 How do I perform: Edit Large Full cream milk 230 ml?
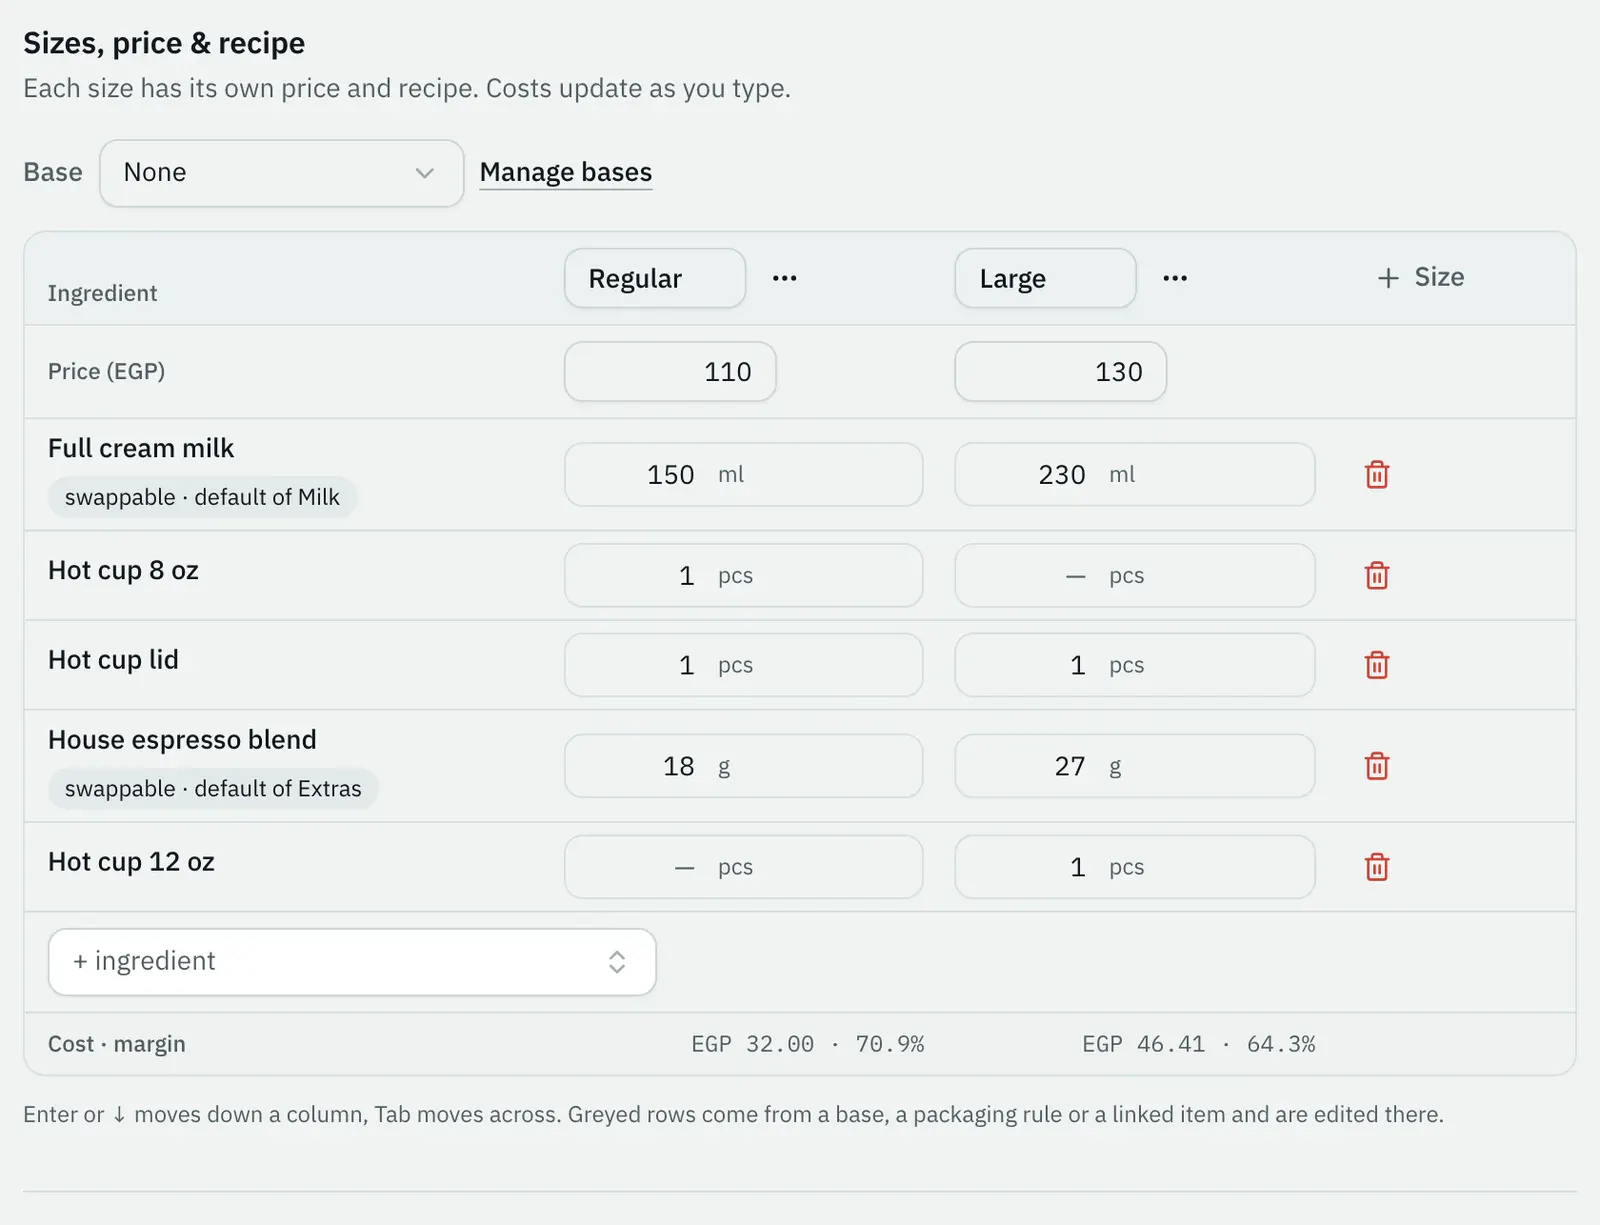pyautogui.click(x=1135, y=475)
